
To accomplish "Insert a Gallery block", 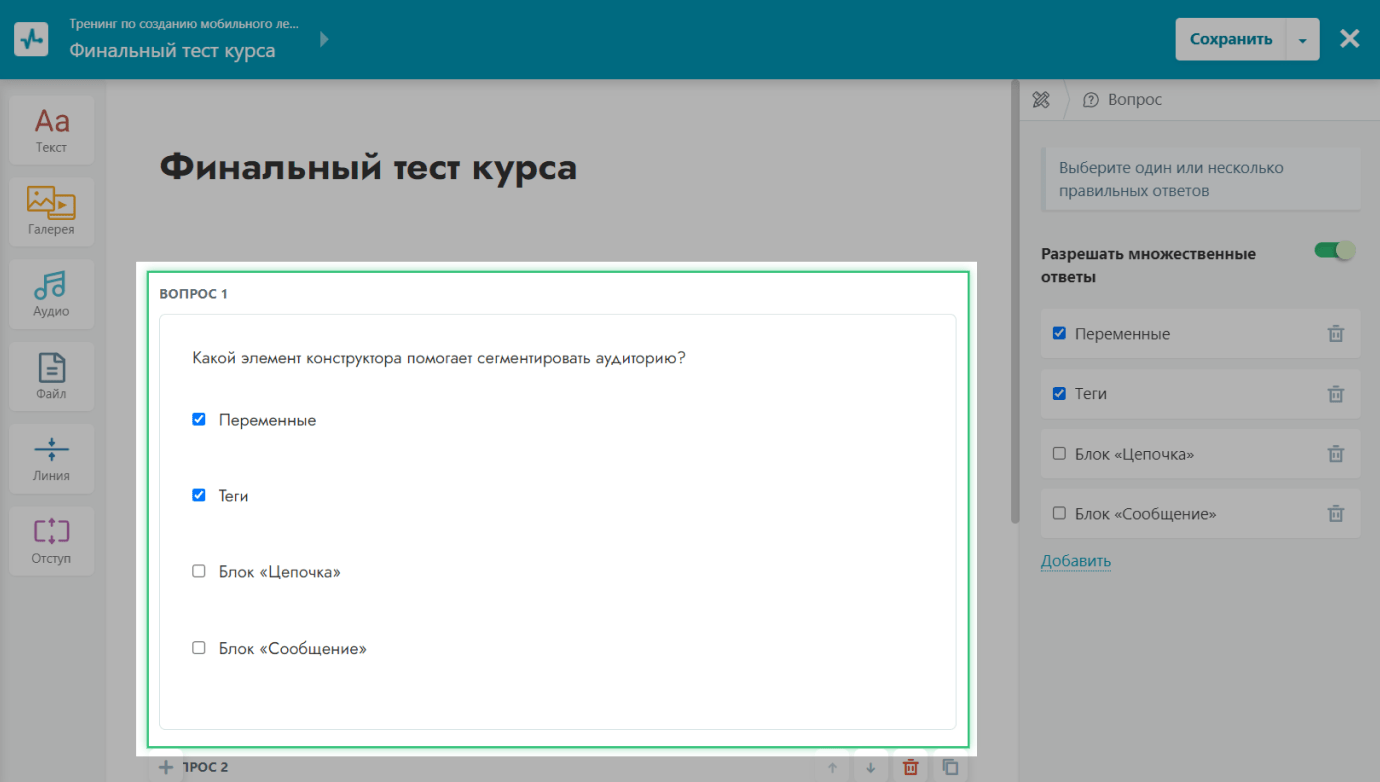I will click(x=51, y=212).
